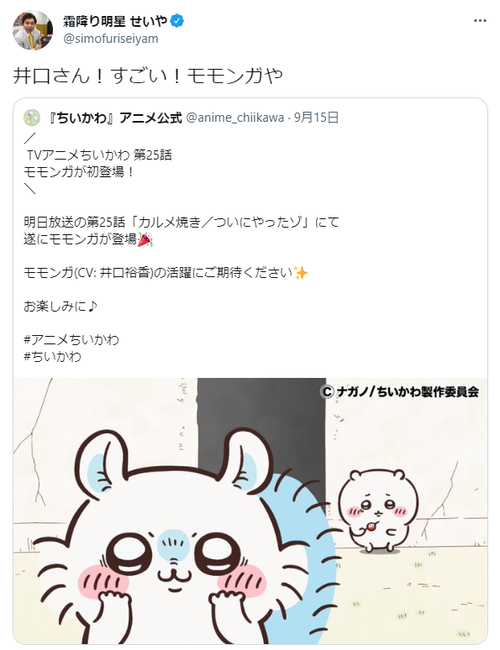Open the quoted tweet body text
The width and height of the screenshot is (500, 650).
click(181, 247)
